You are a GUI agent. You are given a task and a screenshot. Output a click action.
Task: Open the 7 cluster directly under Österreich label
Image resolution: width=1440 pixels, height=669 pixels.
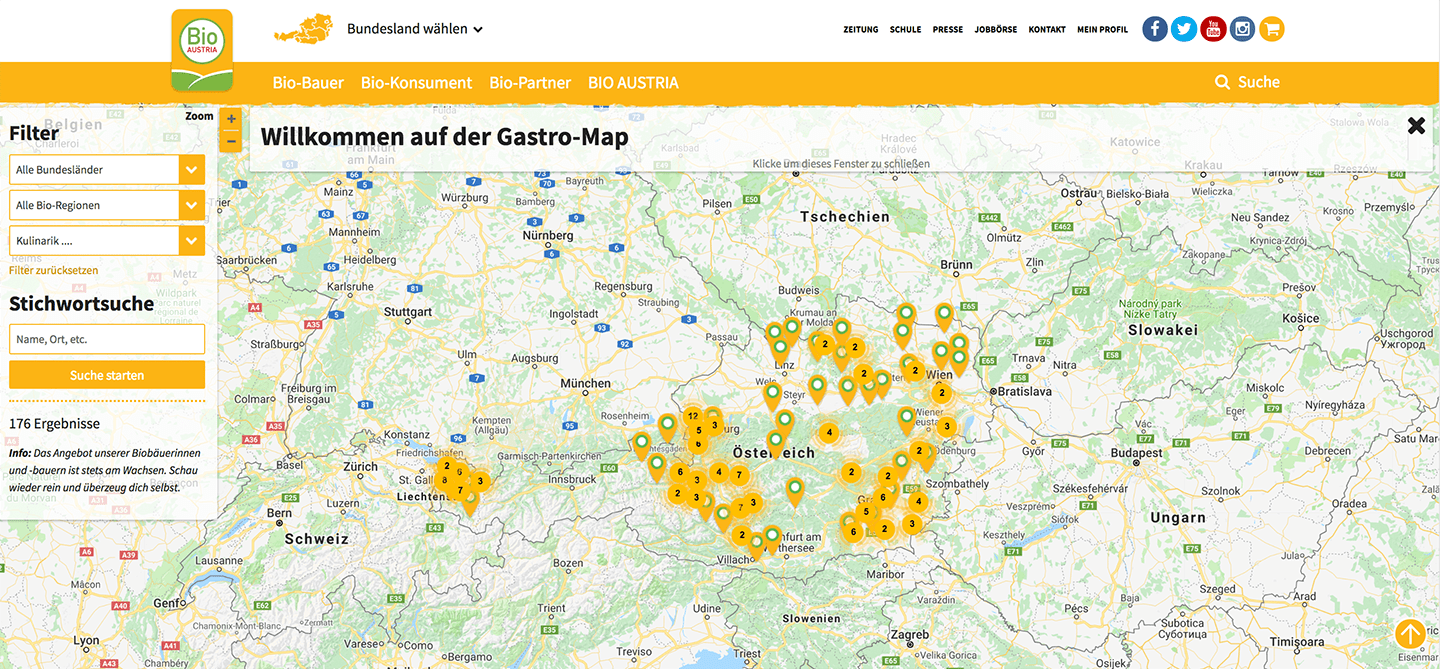(x=739, y=475)
